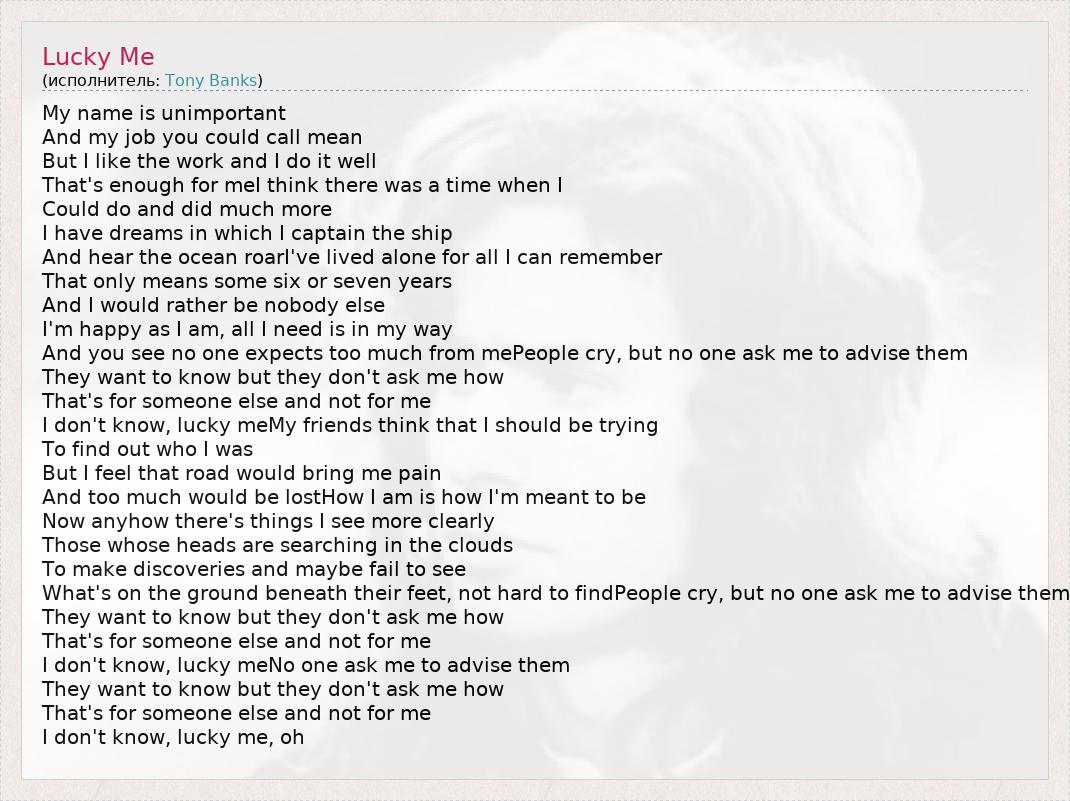Click the line starting "And hear the ocean roar"
This screenshot has height=801, width=1070.
point(352,257)
